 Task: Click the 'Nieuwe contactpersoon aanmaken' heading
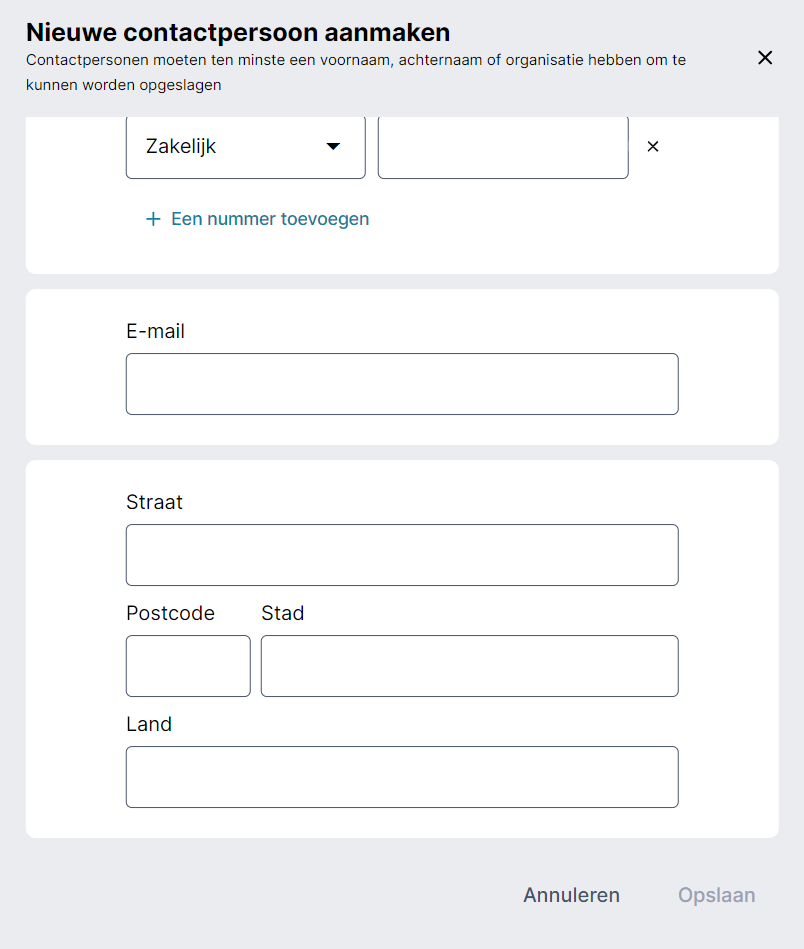pyautogui.click(x=238, y=33)
